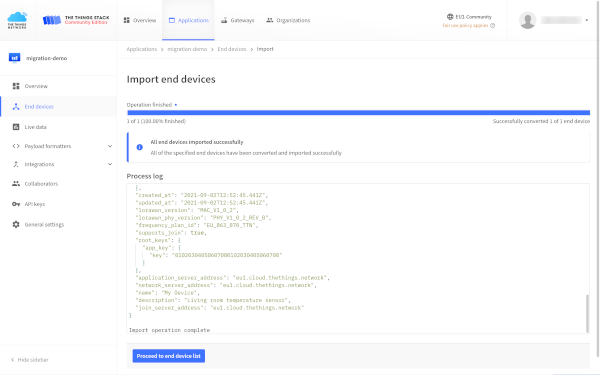
Task: Click The Things Network cloud logo
Action: [x=18, y=20]
